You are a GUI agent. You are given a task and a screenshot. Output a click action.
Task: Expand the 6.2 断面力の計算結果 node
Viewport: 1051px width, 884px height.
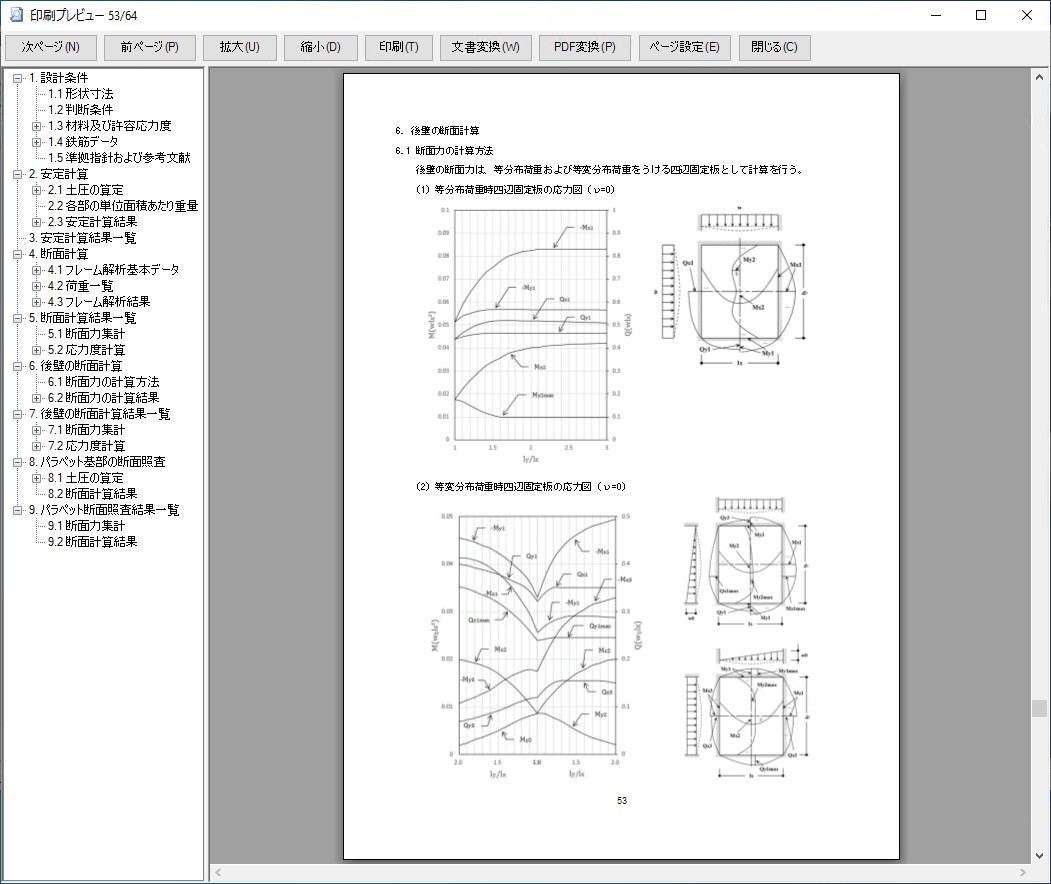pos(37,398)
